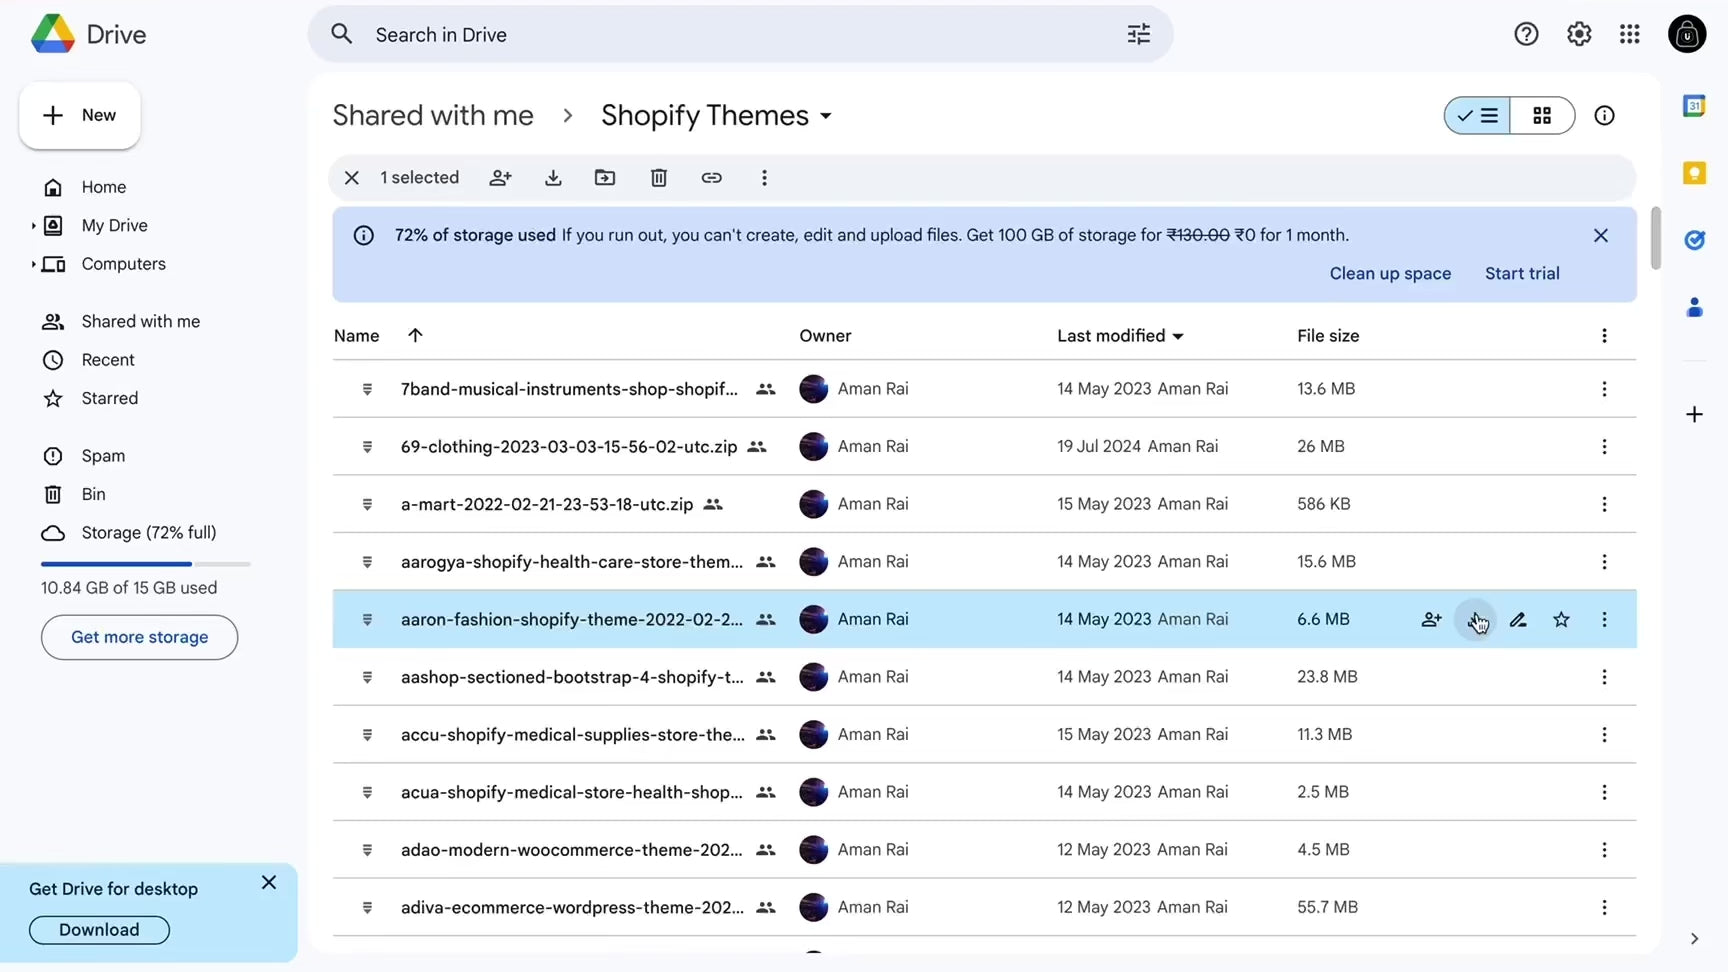The image size is (1728, 972).
Task: Click the Trash icon in selection toolbar
Action: (x=659, y=178)
